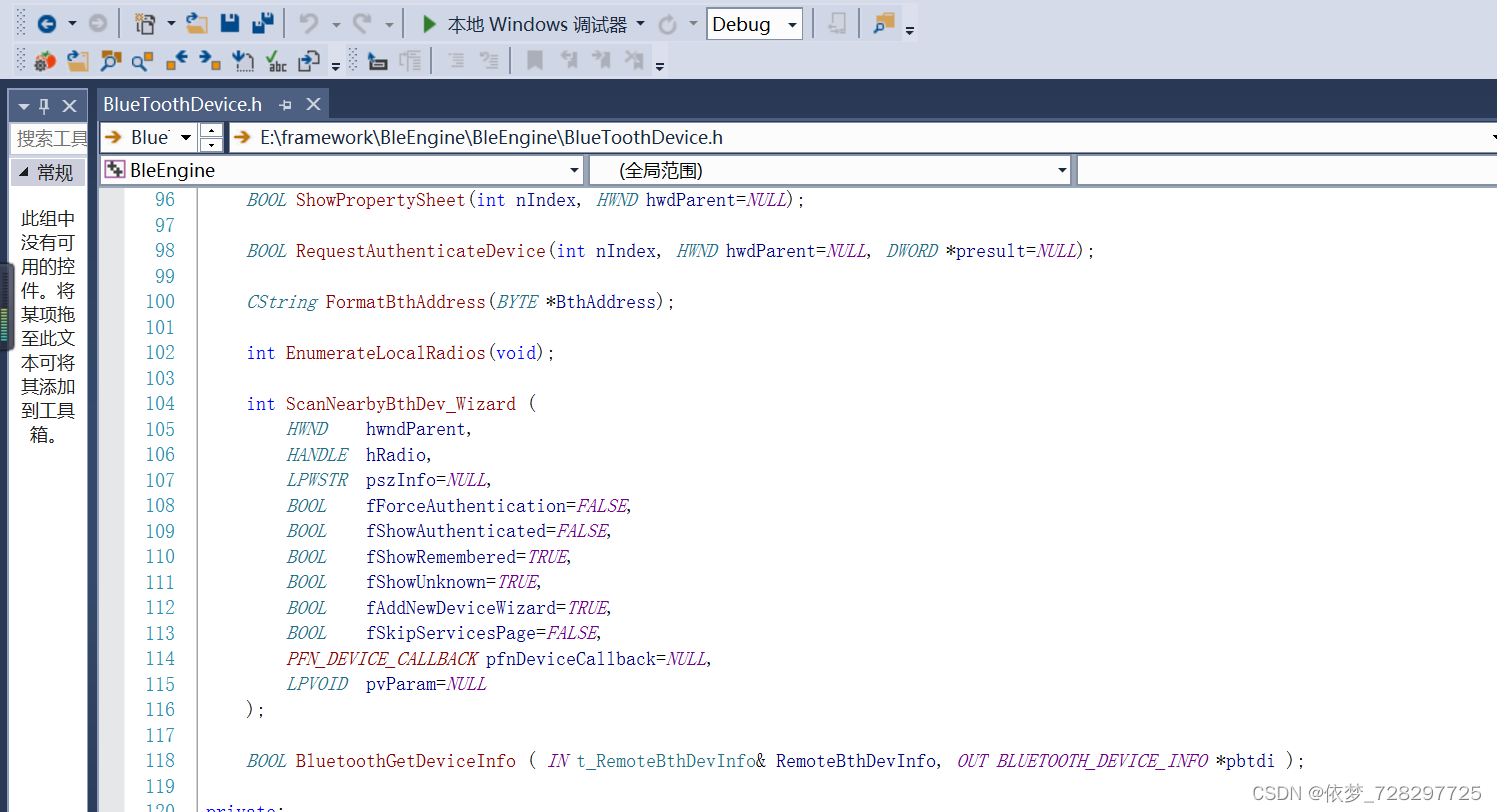The height and width of the screenshot is (812, 1497).
Task: Click the Open File folder icon
Action: [x=197, y=24]
